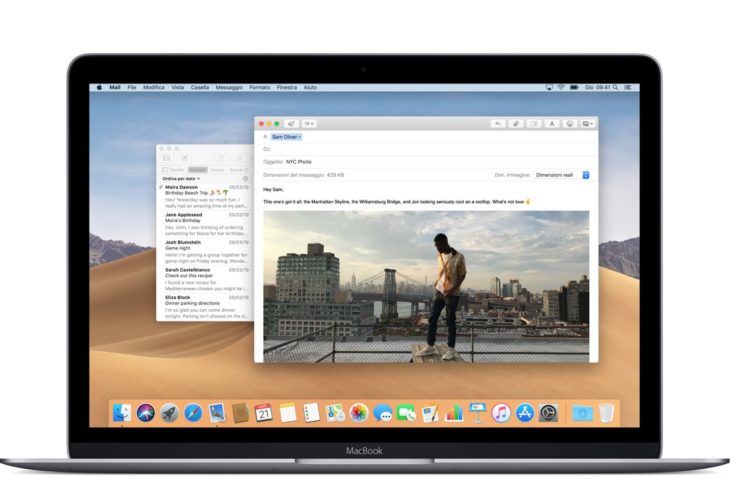Click the compose new message icon in Mail window
Viewport: 741px width, 486px height.
point(185,158)
